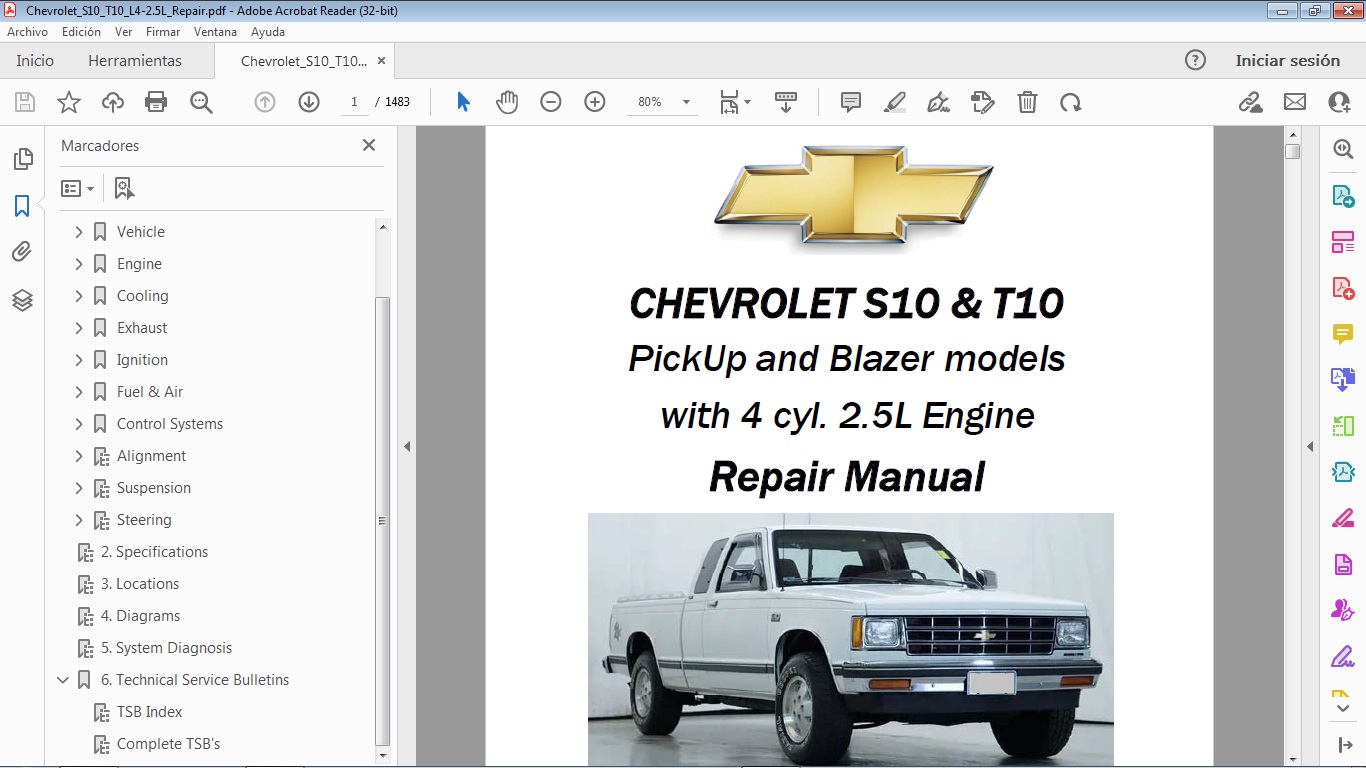The image size is (1366, 768).
Task: Select the Hand tool in the toolbar
Action: pyautogui.click(x=507, y=101)
